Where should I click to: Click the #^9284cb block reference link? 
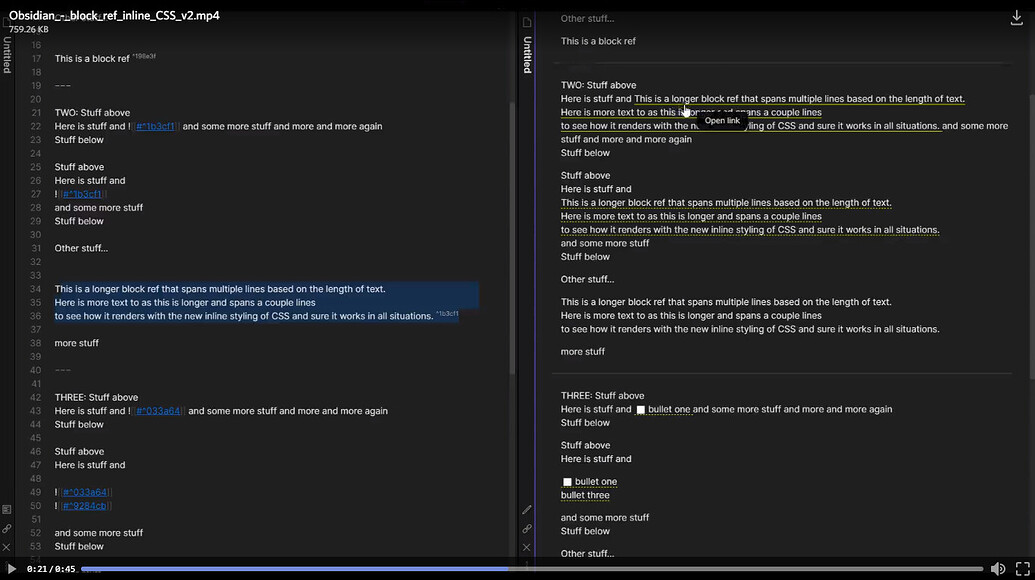tap(84, 505)
